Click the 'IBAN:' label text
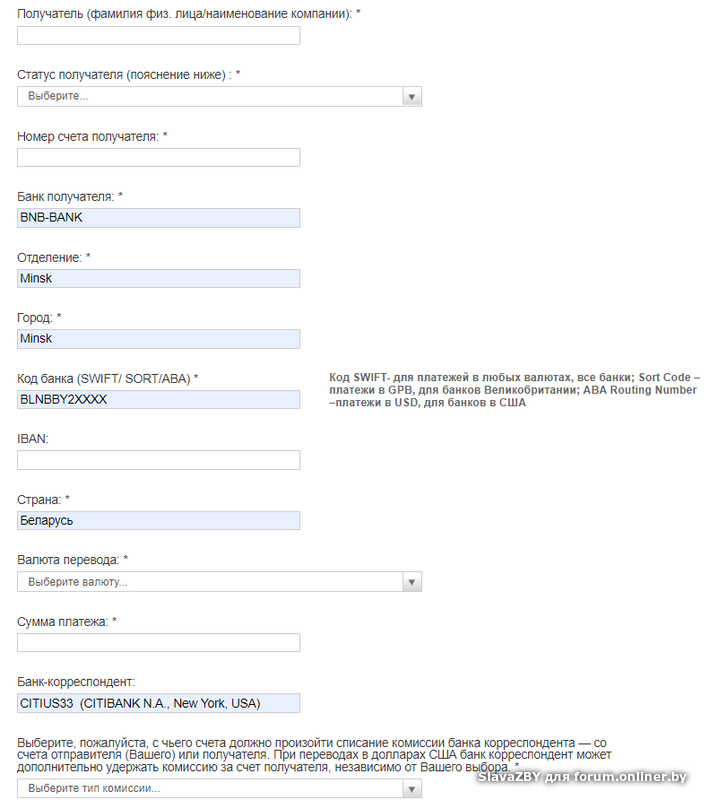The image size is (710, 800). 33,439
